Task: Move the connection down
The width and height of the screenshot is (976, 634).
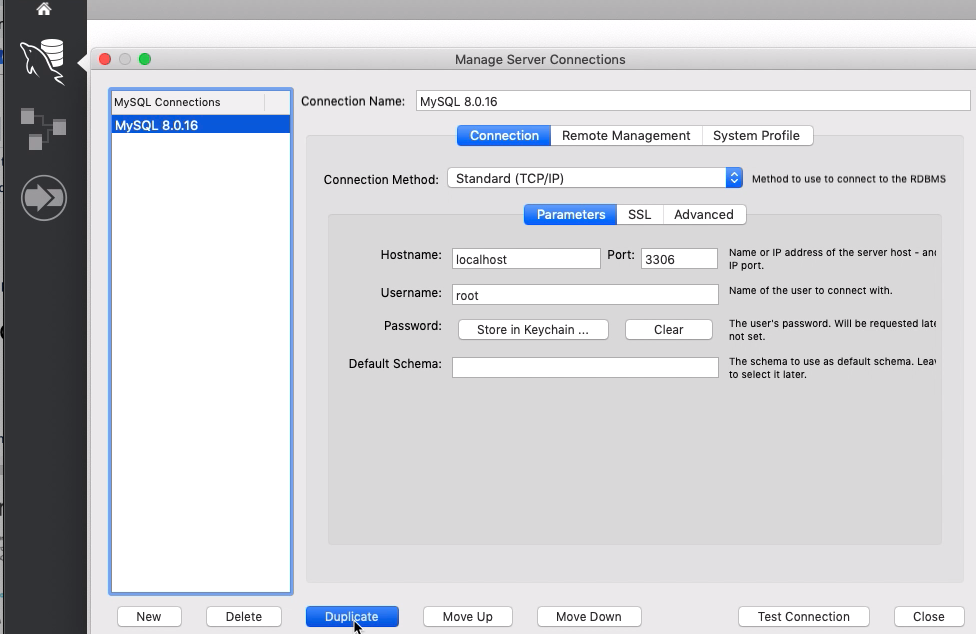Action: [x=589, y=617]
